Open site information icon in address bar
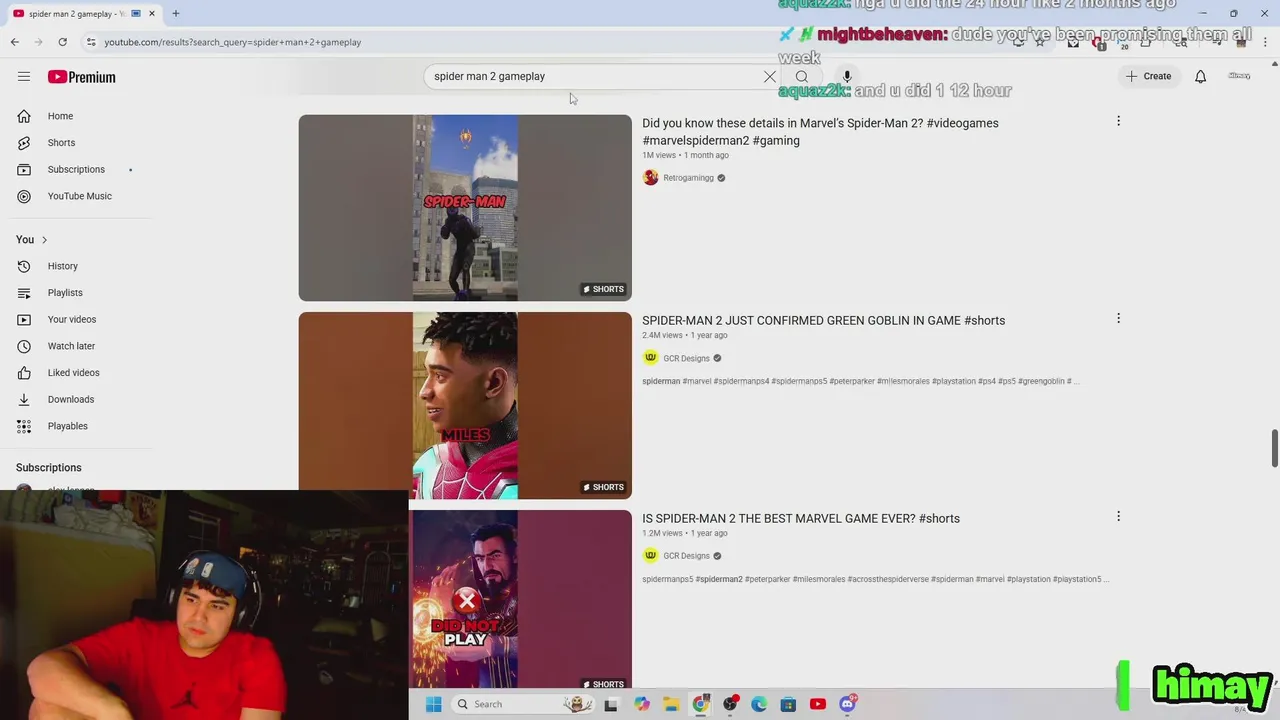Screen dimensions: 1280x720 [x=91, y=42]
